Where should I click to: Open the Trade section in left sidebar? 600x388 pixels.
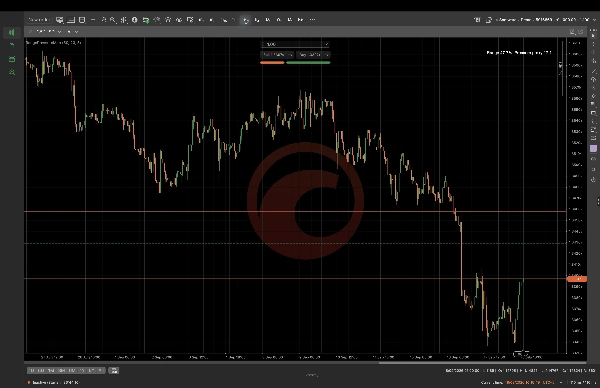[x=12, y=33]
